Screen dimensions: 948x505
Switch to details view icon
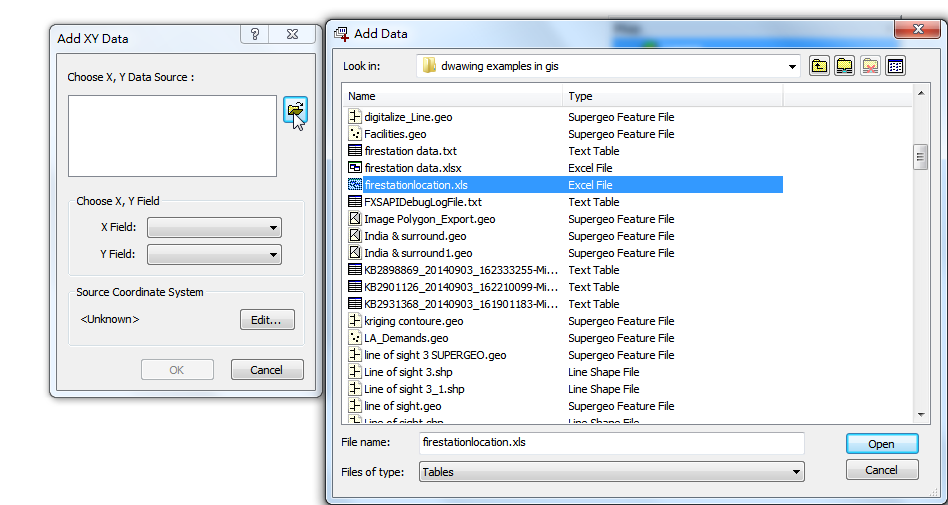pyautogui.click(x=895, y=66)
